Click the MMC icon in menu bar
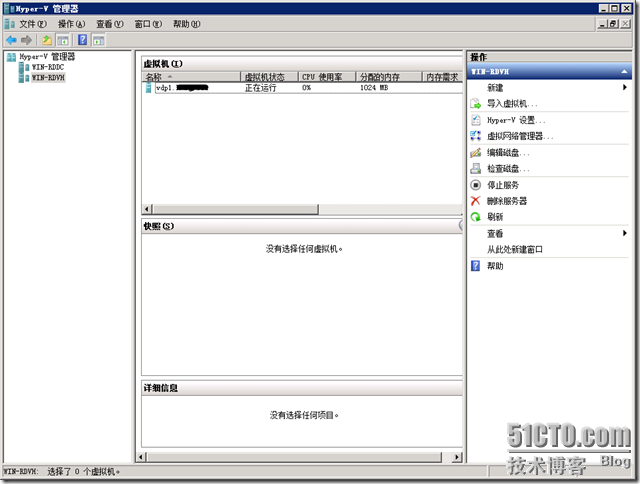 (9, 24)
